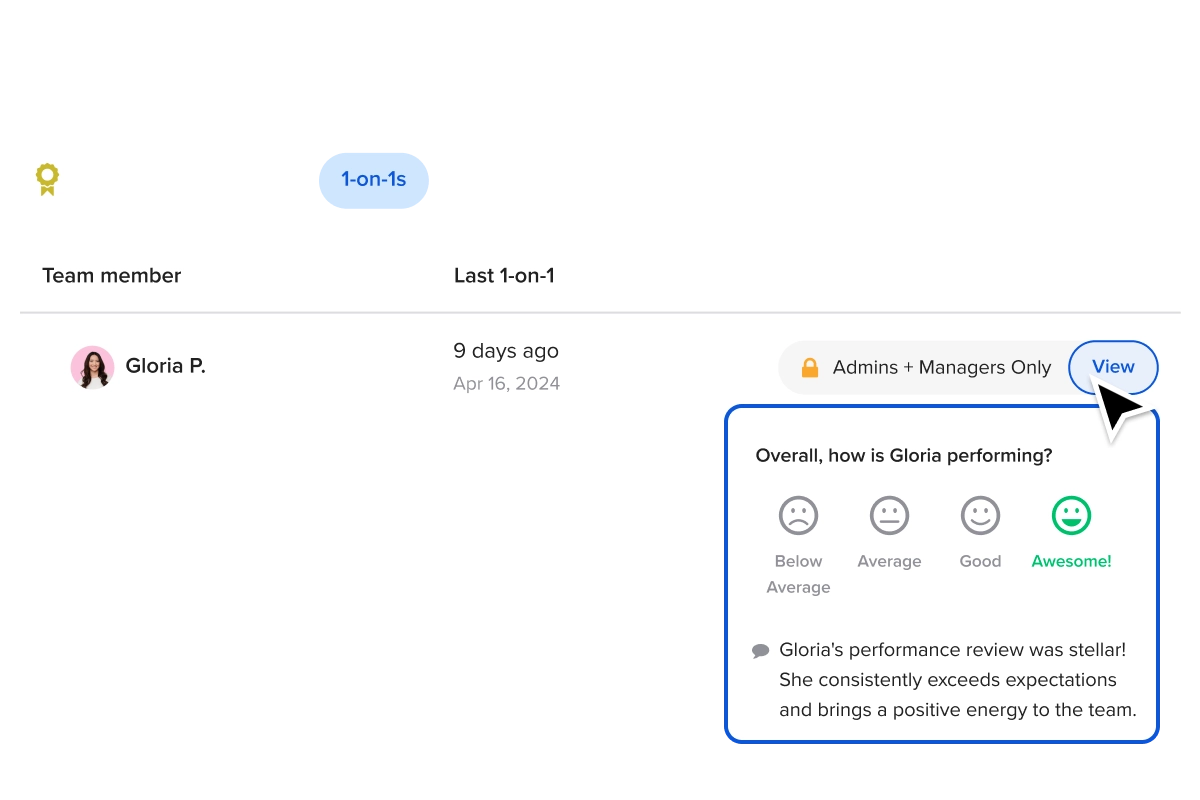This screenshot has width=1200, height=800.
Task: Select the green Awesome face icon
Action: [x=1071, y=516]
